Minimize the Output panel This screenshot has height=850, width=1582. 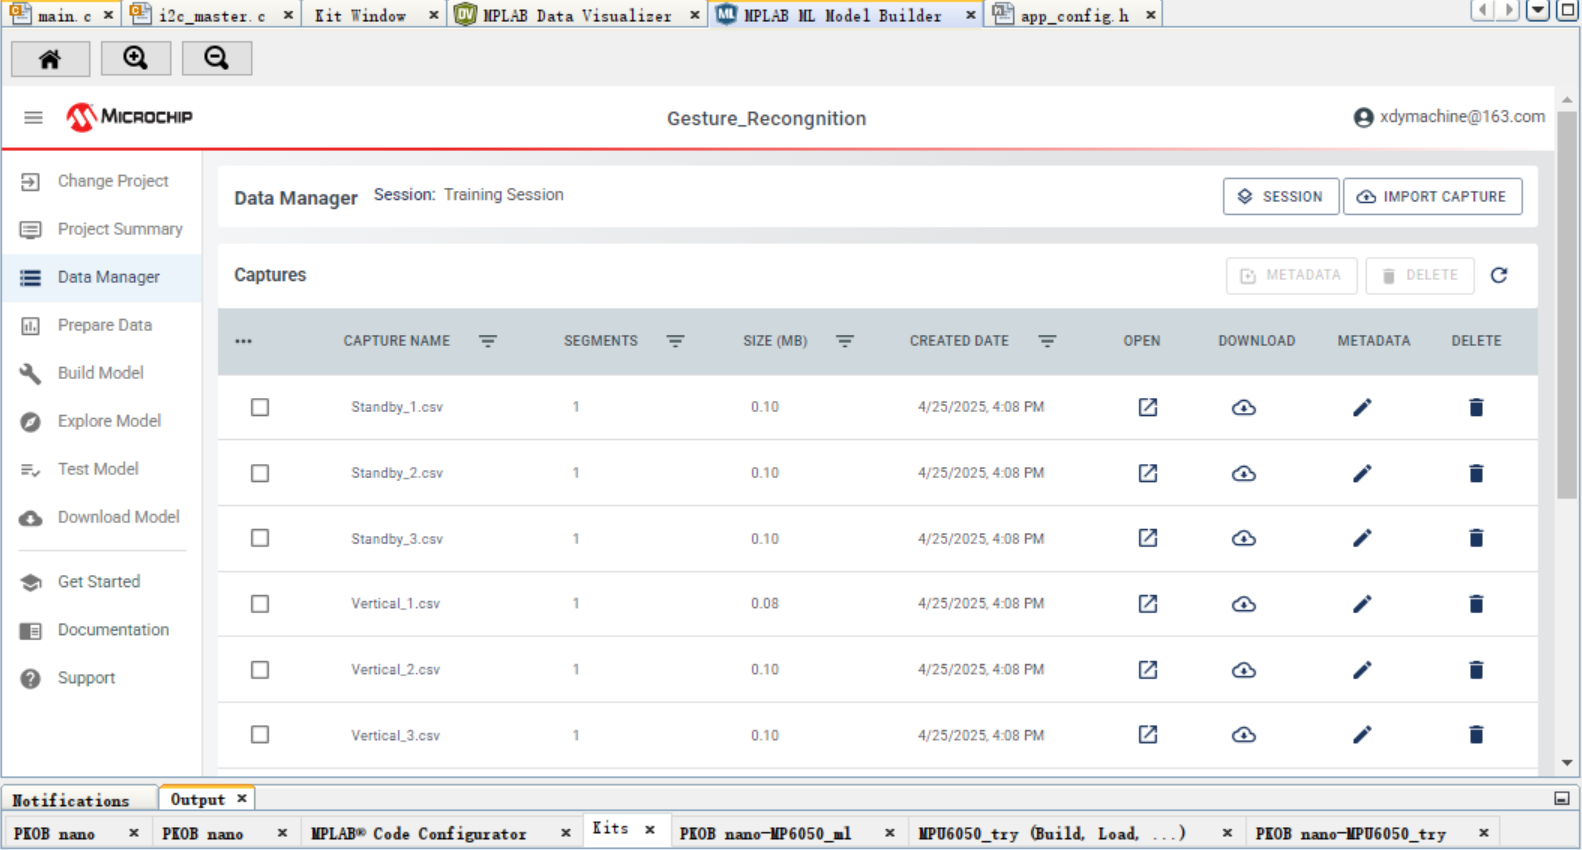1562,799
